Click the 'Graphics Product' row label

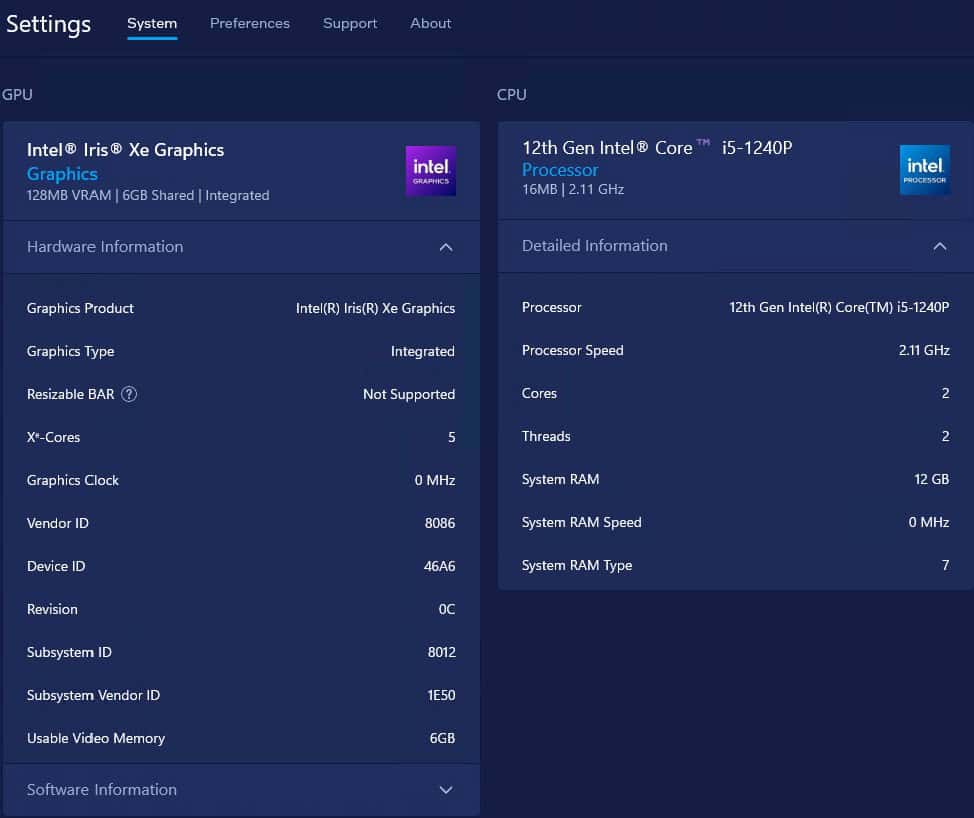click(80, 308)
